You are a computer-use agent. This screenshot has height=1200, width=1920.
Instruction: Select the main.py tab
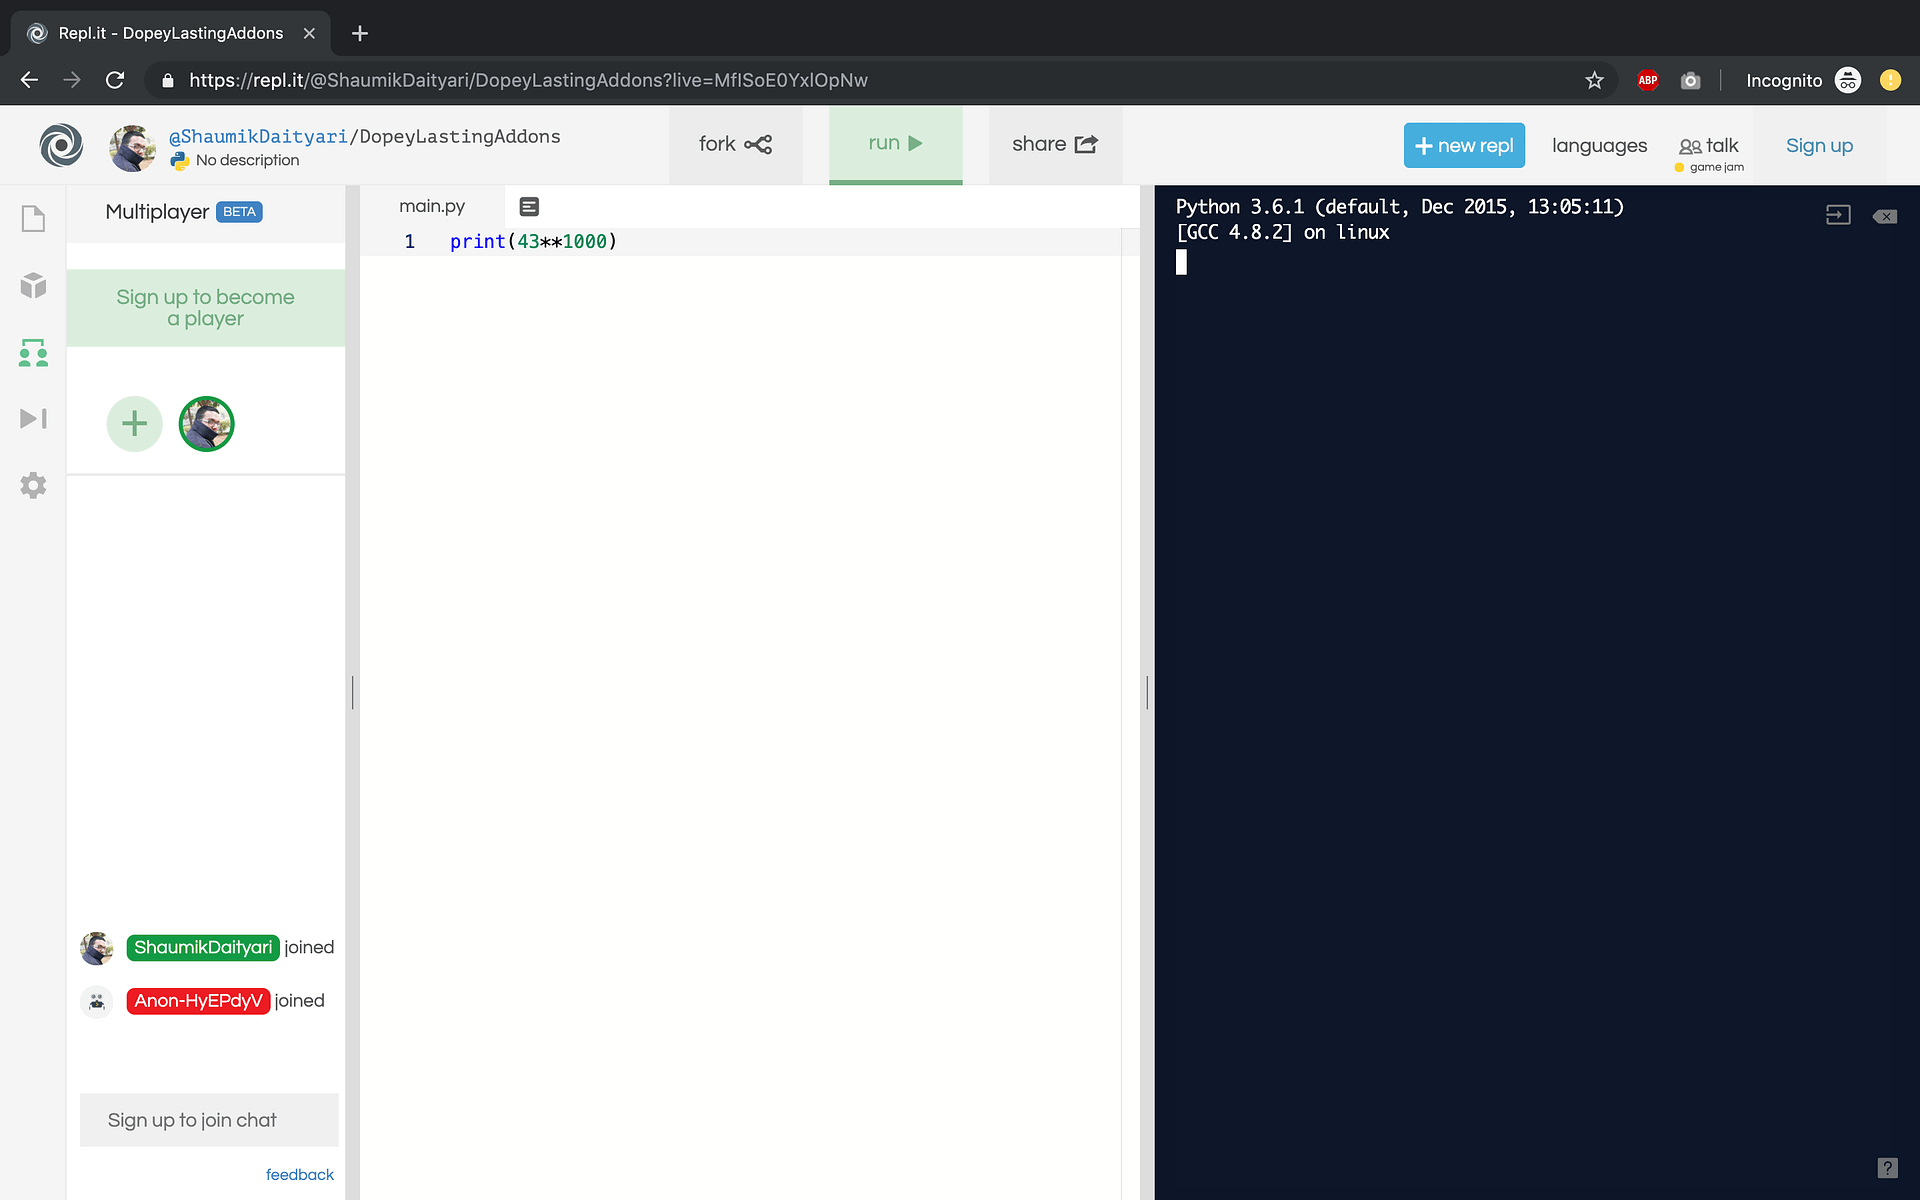432,206
